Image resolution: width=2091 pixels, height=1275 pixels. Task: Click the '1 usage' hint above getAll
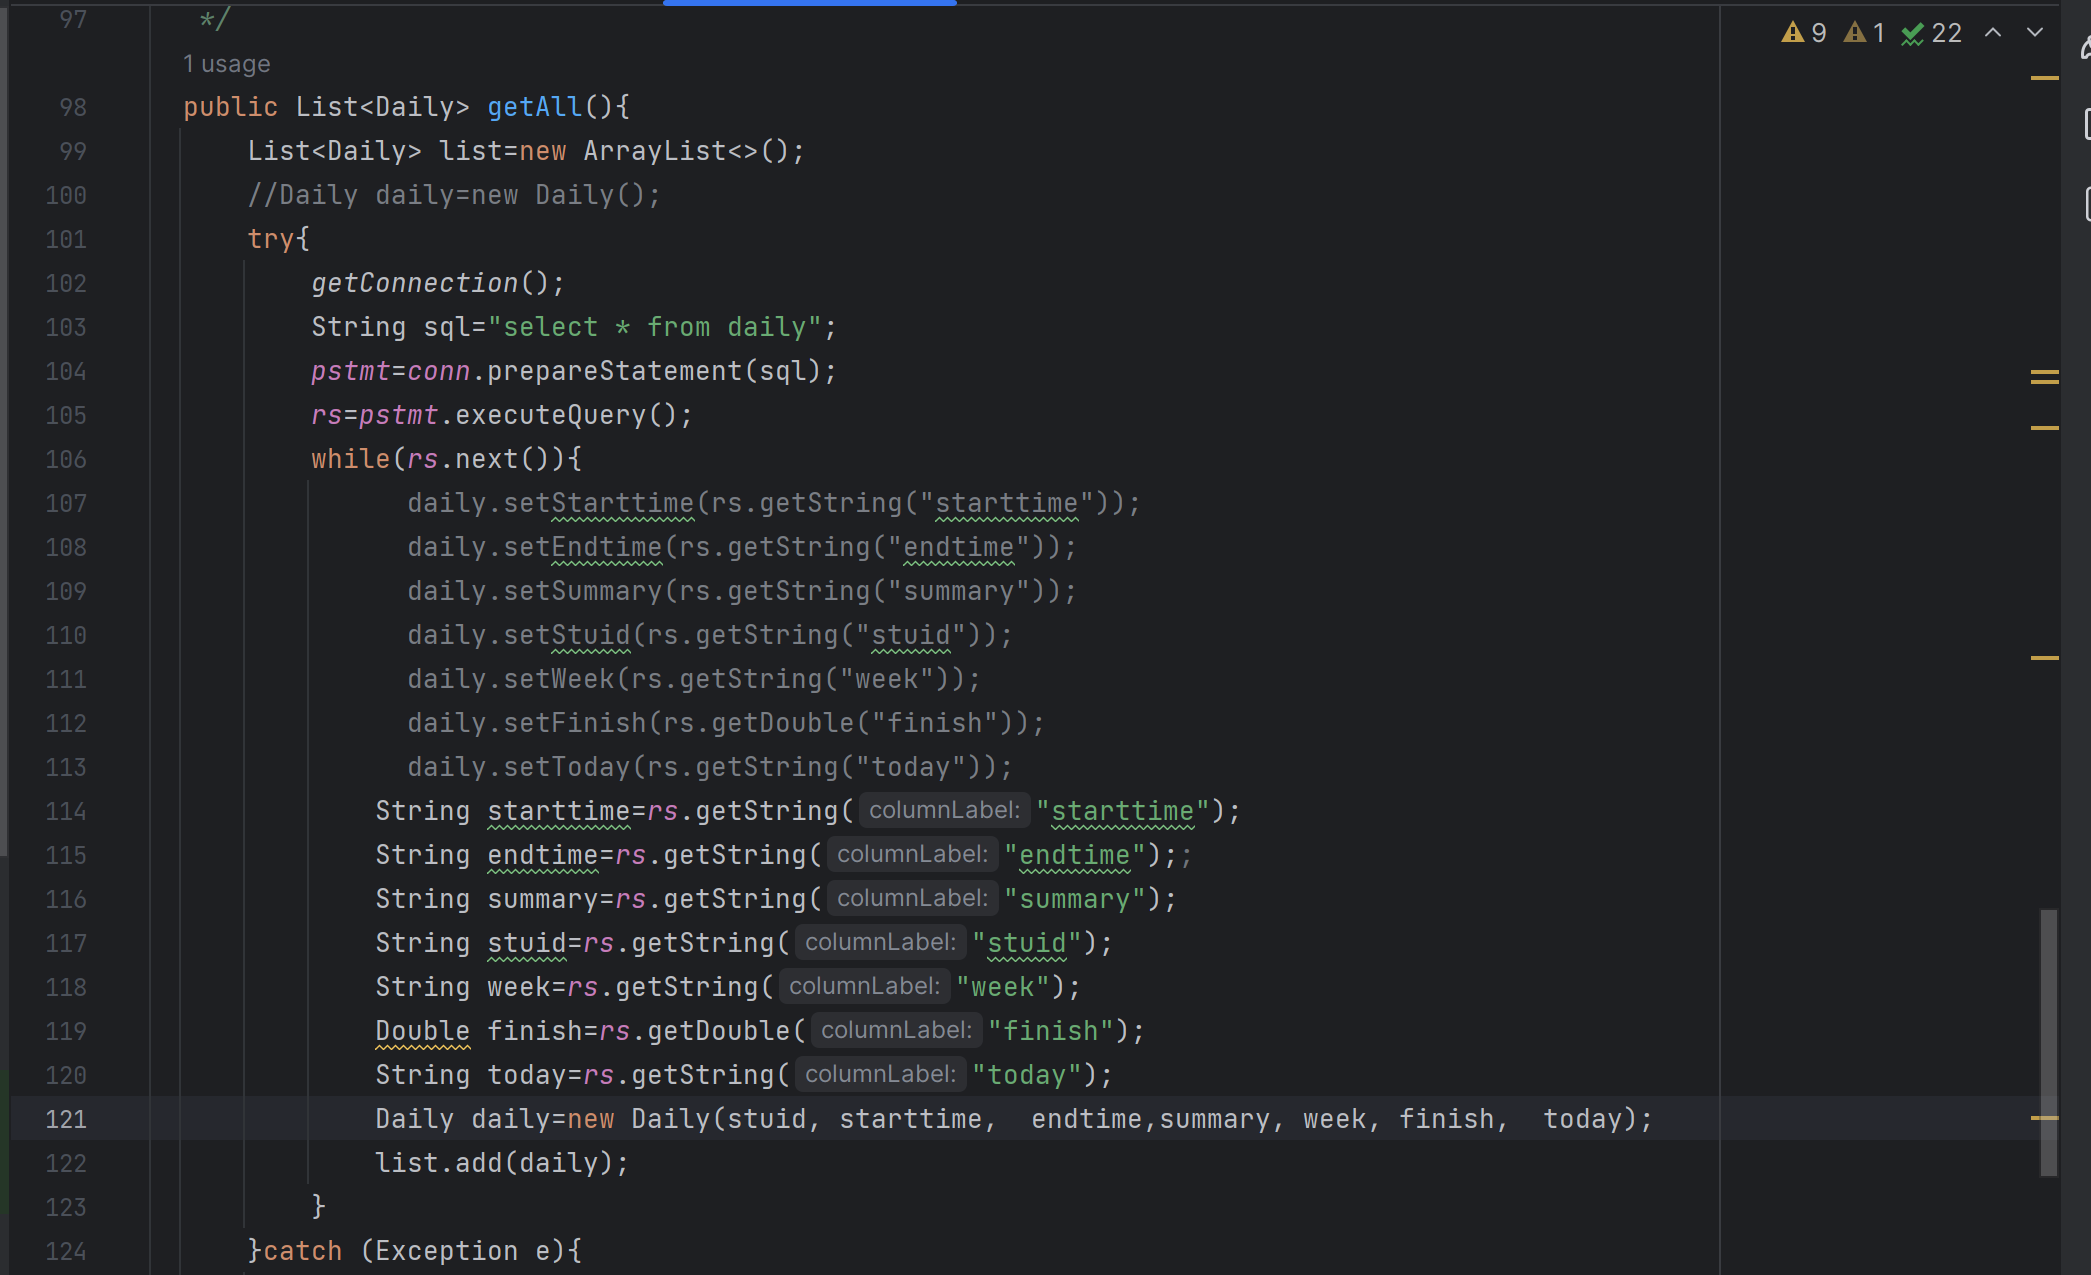pos(226,64)
